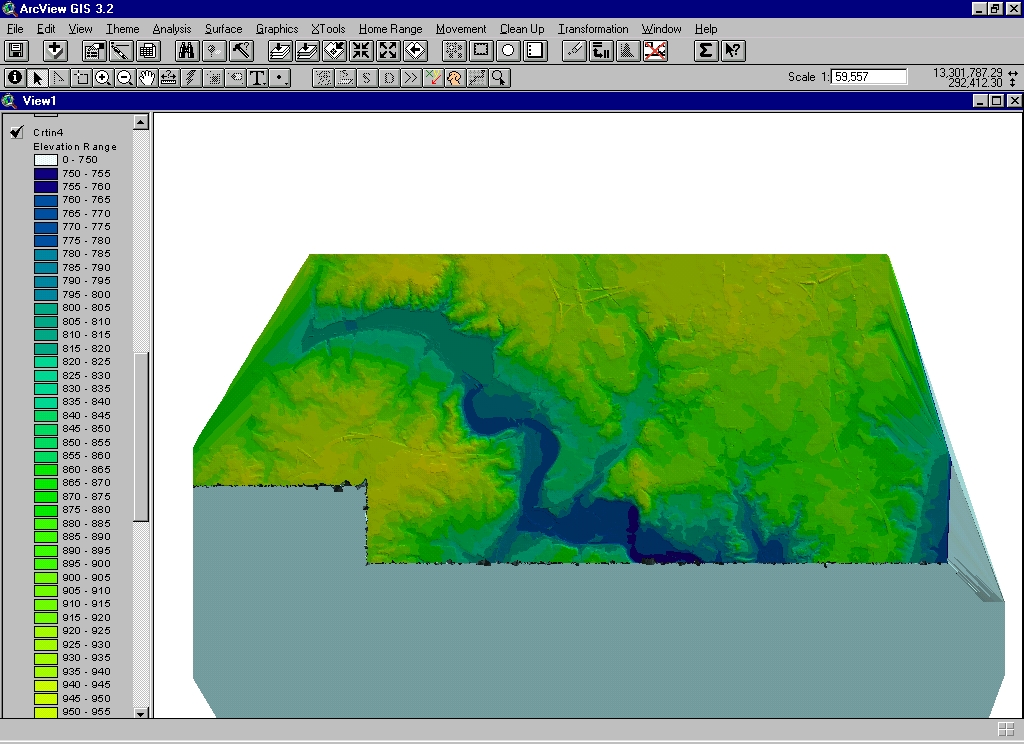This screenshot has width=1024, height=744.
Task: Click Zoom In inward-arrows button
Action: point(361,51)
